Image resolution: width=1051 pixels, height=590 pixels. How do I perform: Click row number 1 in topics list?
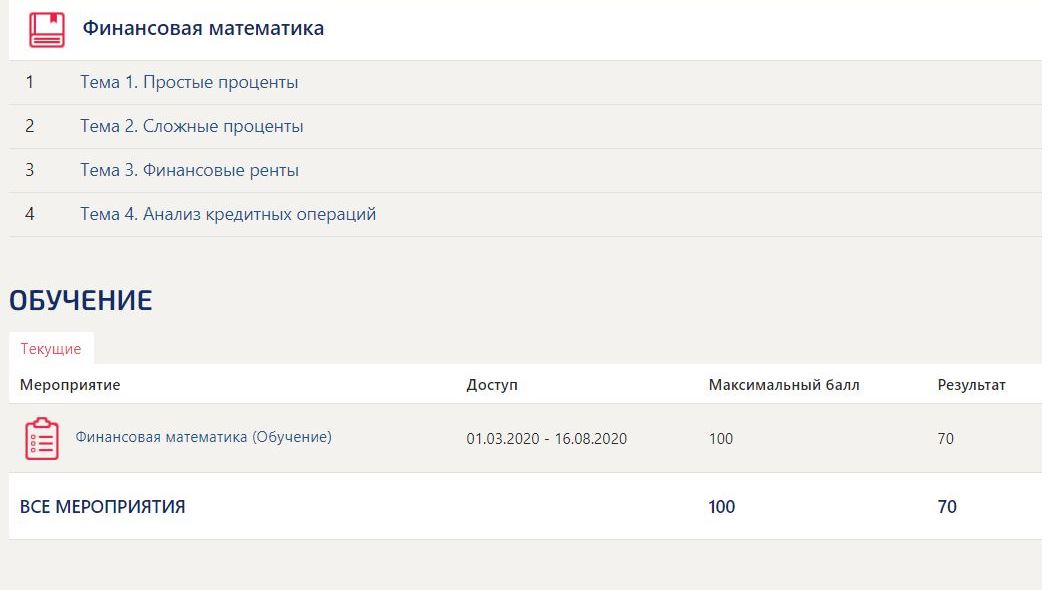pos(30,82)
